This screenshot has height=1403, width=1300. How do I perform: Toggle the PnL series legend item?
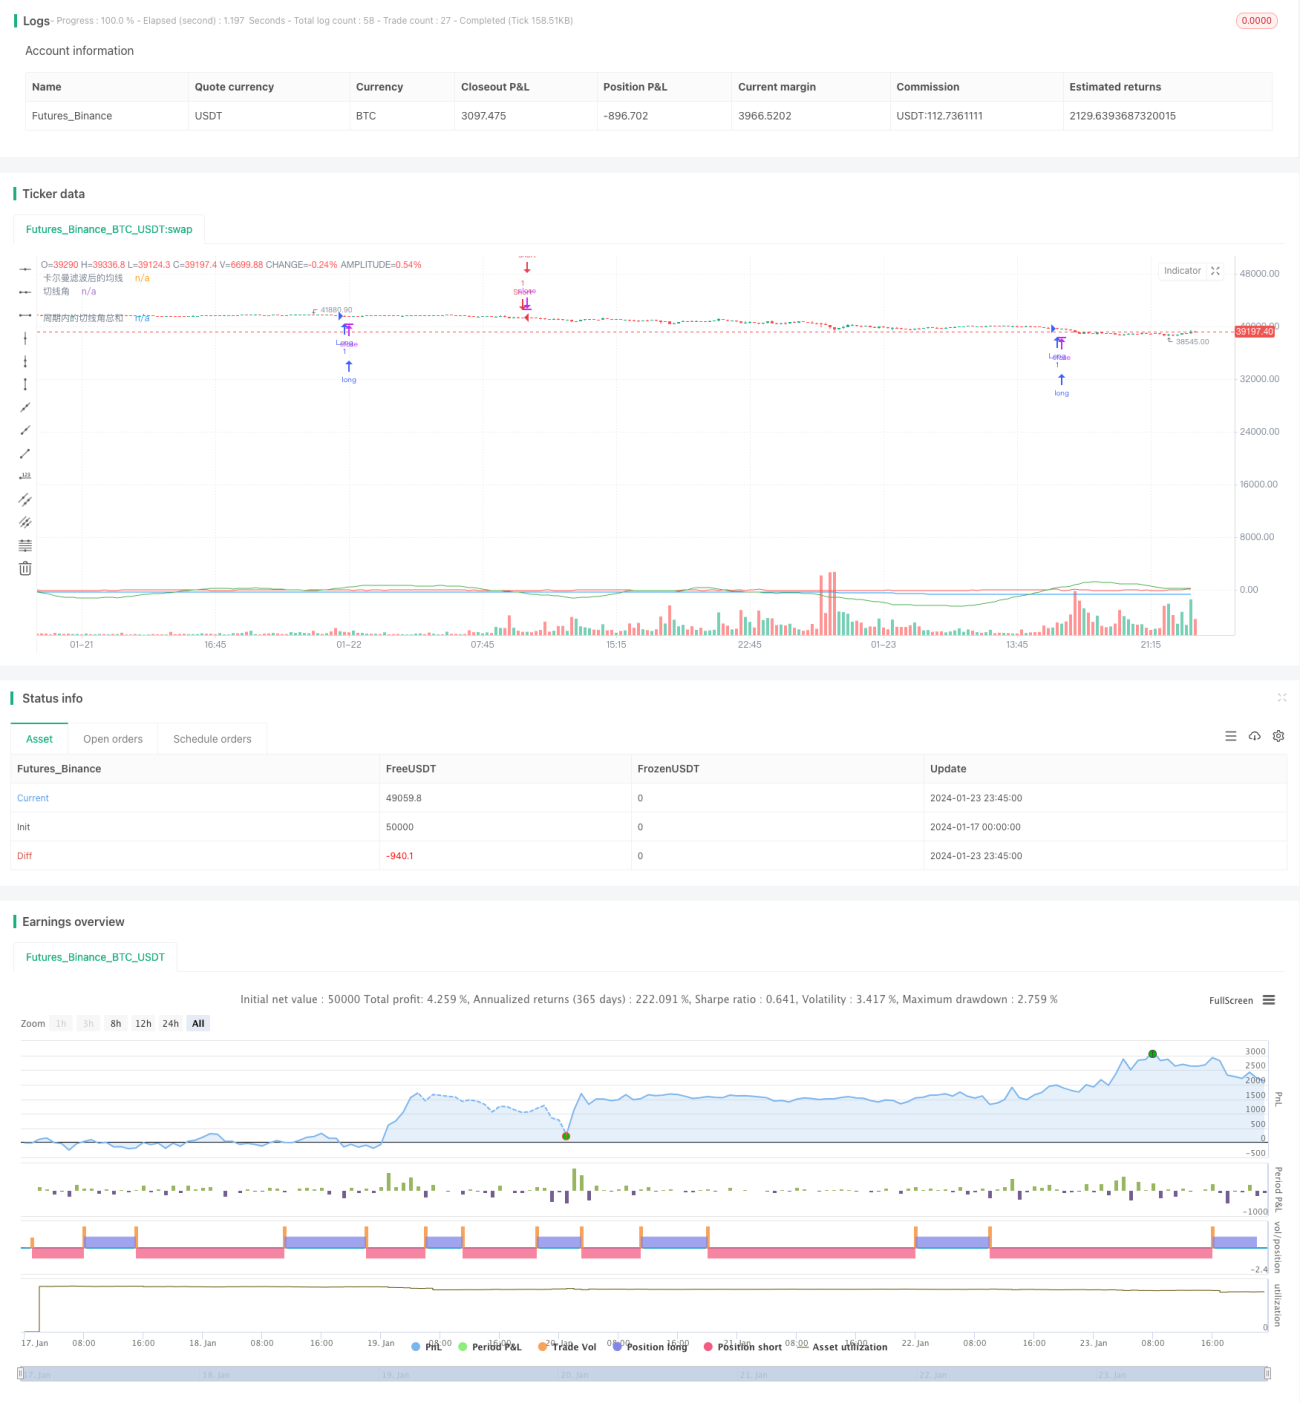(x=426, y=1347)
